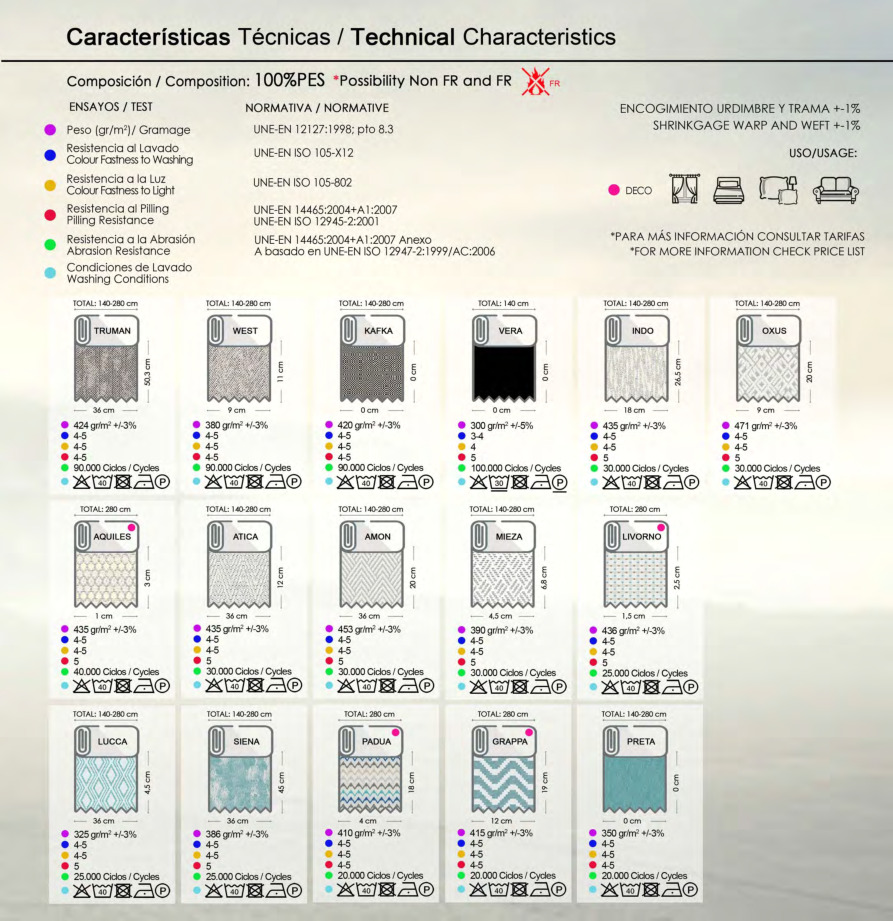
Task: Click Livorno's do-not-tumble-dry icon
Action: pos(650,687)
